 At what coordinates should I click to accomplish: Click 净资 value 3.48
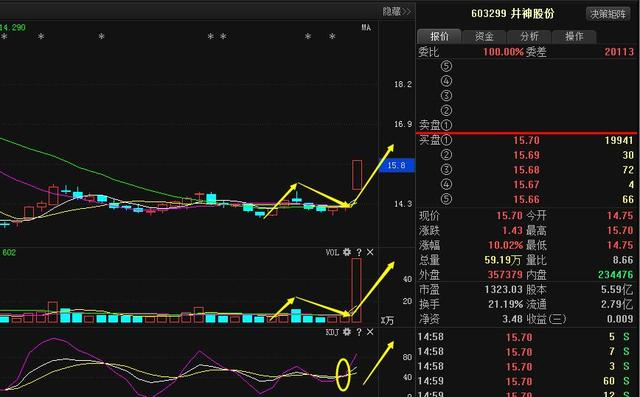[512, 319]
